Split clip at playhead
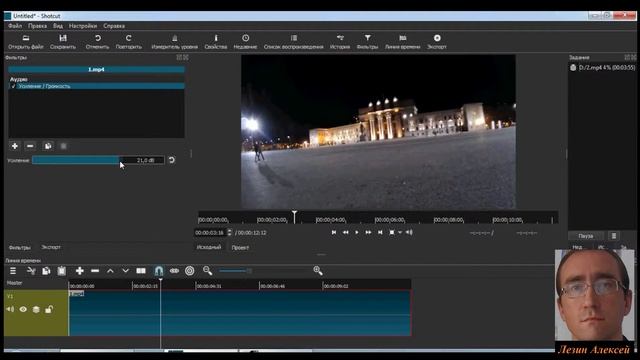The height and width of the screenshot is (360, 640). (x=141, y=271)
